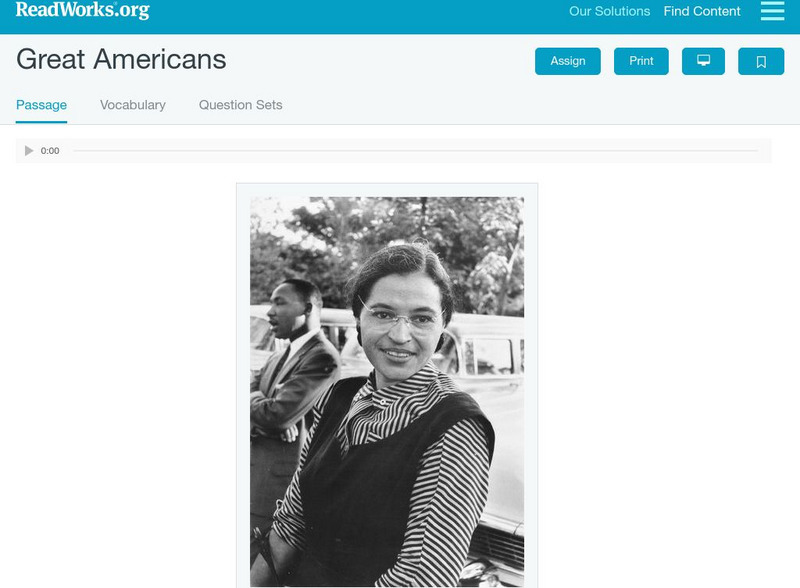Viewport: 800px width, 588px height.
Task: Open projector view with the monitor icon
Action: (703, 61)
